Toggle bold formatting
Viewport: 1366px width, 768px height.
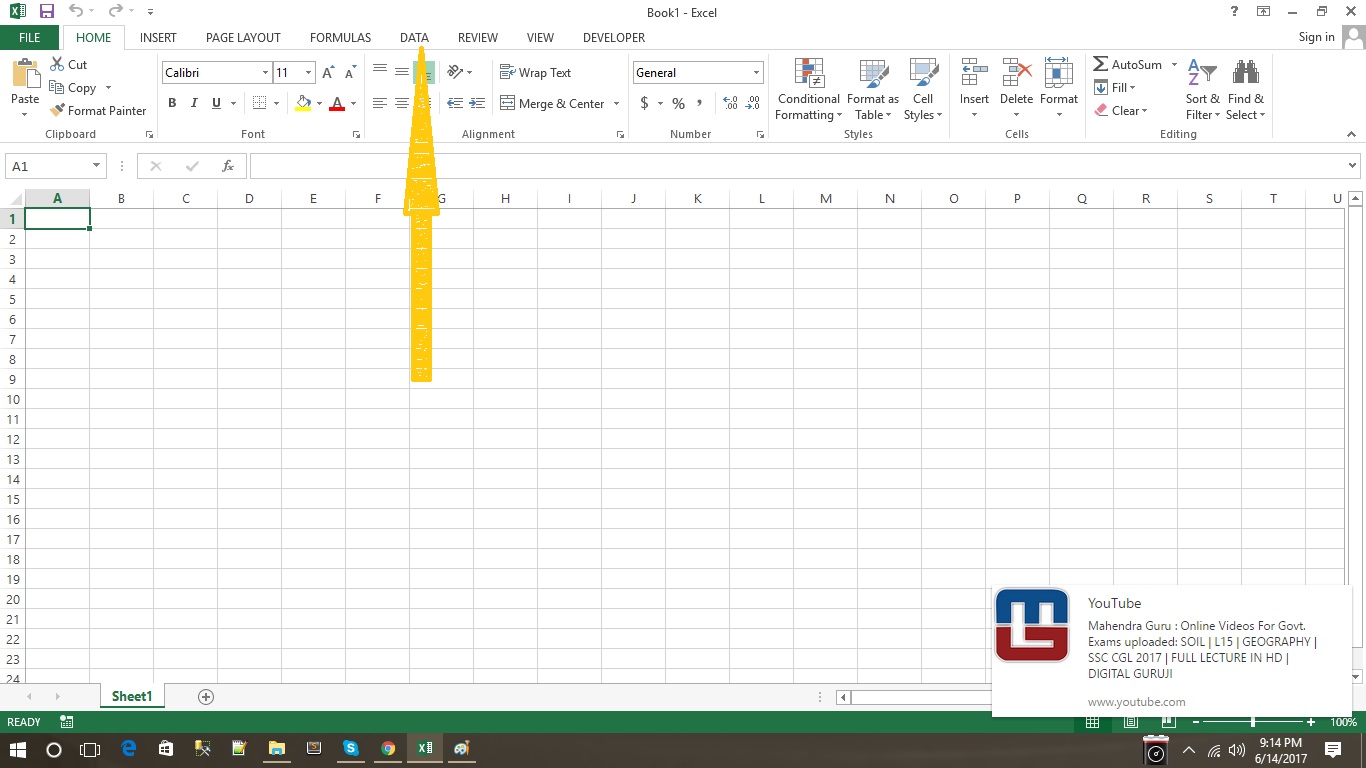coord(172,103)
